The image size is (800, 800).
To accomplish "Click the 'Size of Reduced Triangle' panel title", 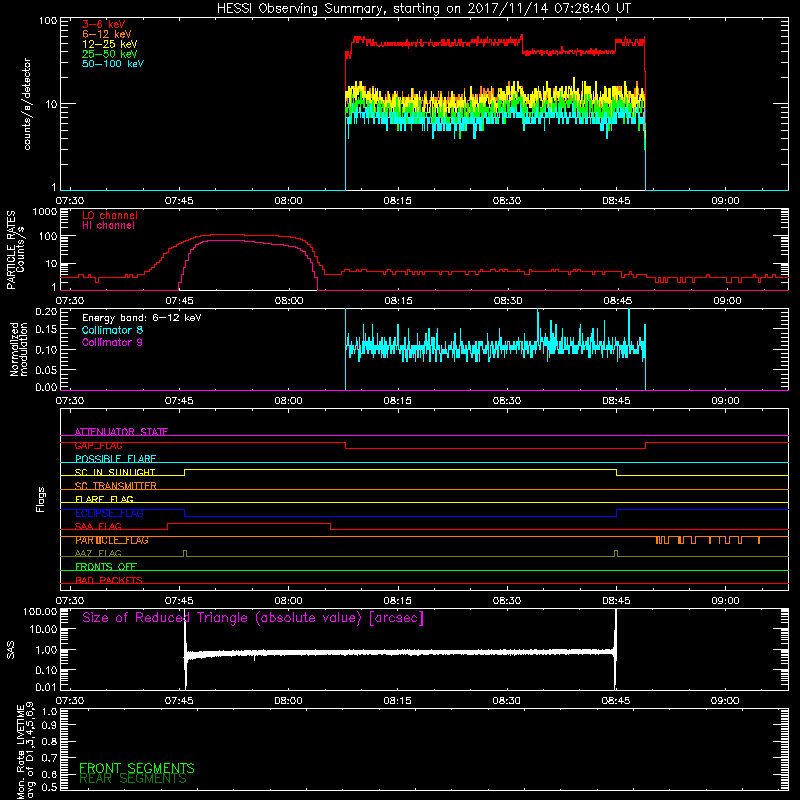I will pyautogui.click(x=253, y=618).
